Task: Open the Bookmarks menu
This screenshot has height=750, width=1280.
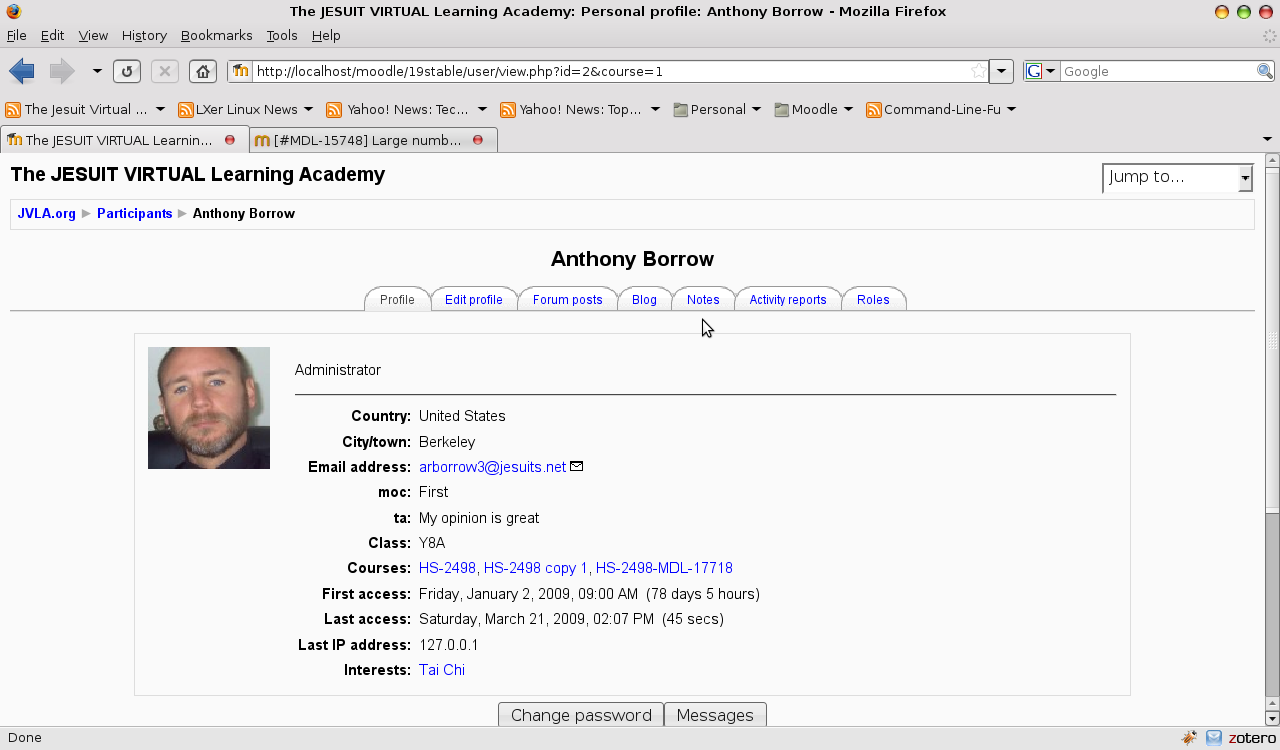Action: (x=216, y=35)
